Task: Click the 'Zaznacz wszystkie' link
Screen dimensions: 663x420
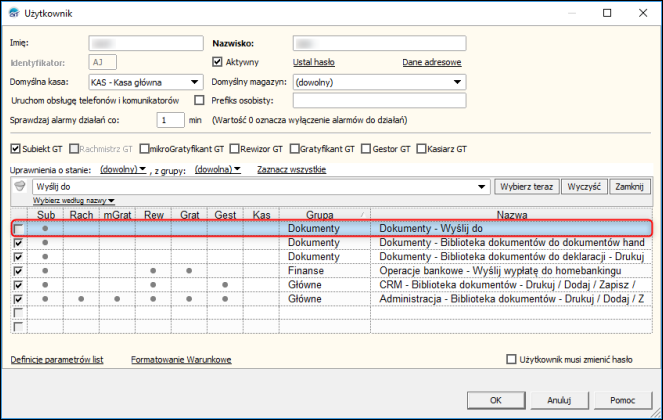Action: tap(291, 169)
